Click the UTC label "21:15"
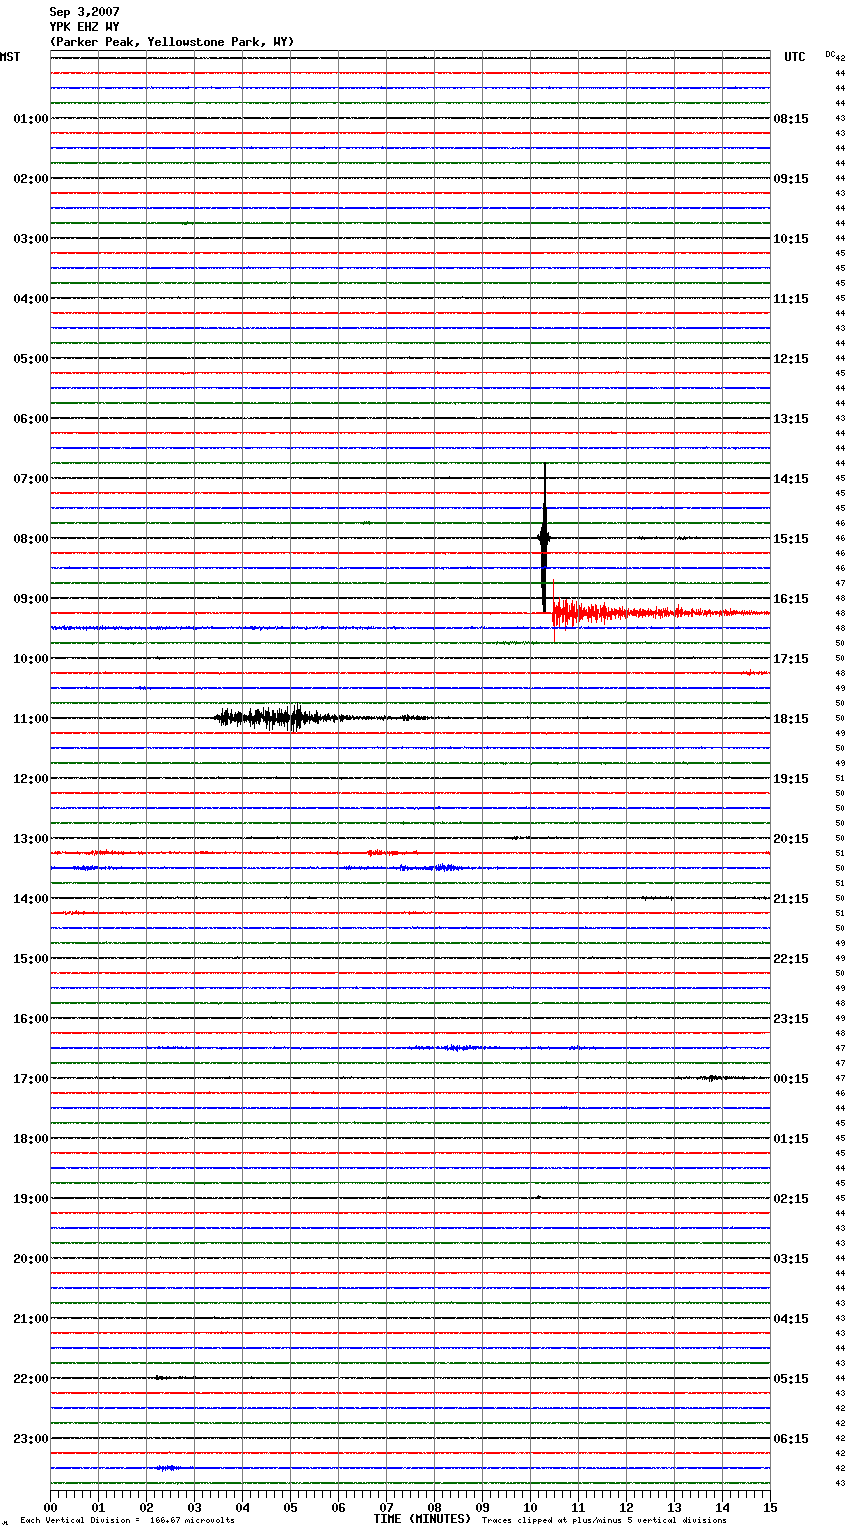 (791, 899)
